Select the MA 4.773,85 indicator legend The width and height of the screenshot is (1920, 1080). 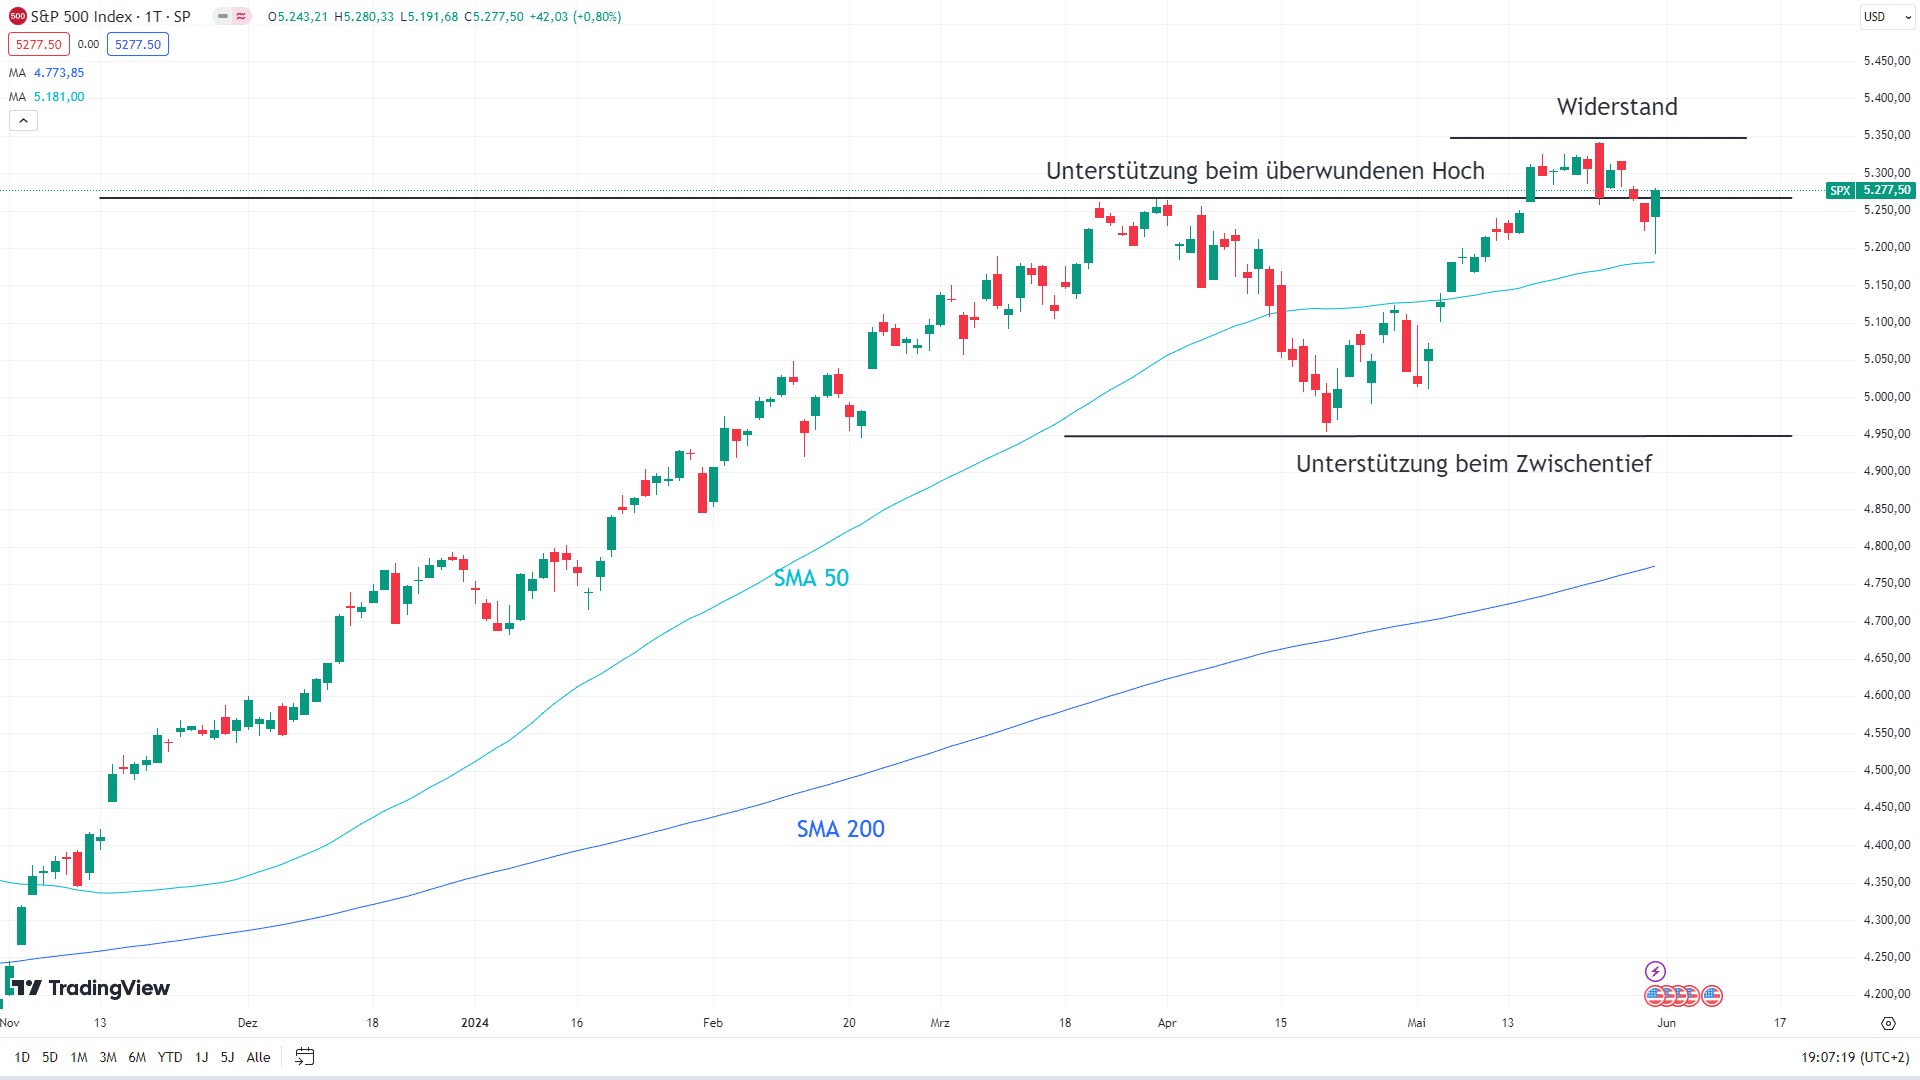[x=47, y=73]
